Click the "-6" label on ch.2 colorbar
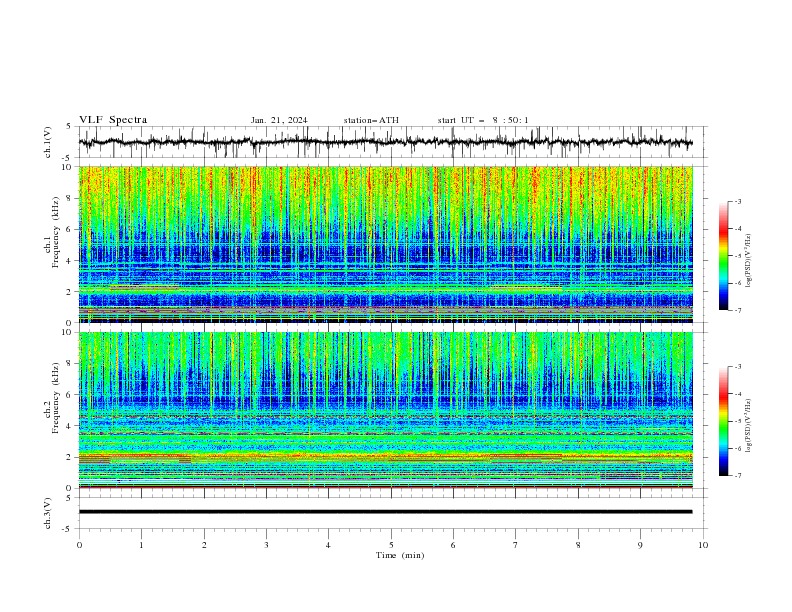This screenshot has width=792, height=612. pyautogui.click(x=737, y=448)
